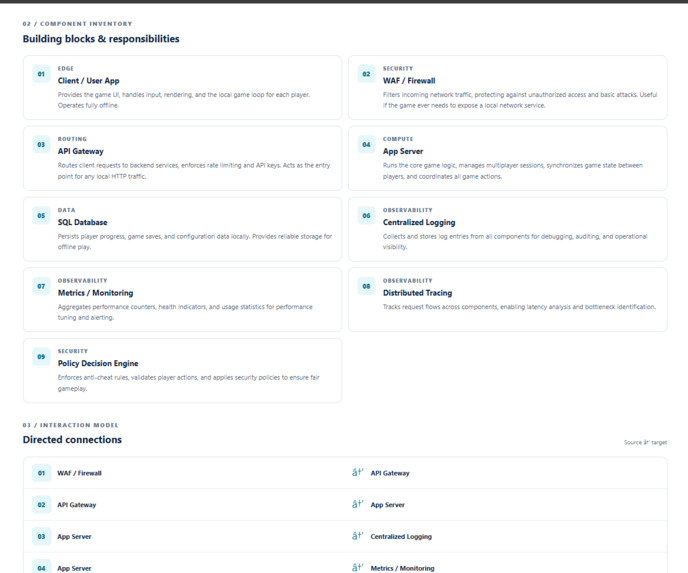
Task: Click OBSERVABILITY label above Metrics / Monitoring
Action: click(x=82, y=281)
